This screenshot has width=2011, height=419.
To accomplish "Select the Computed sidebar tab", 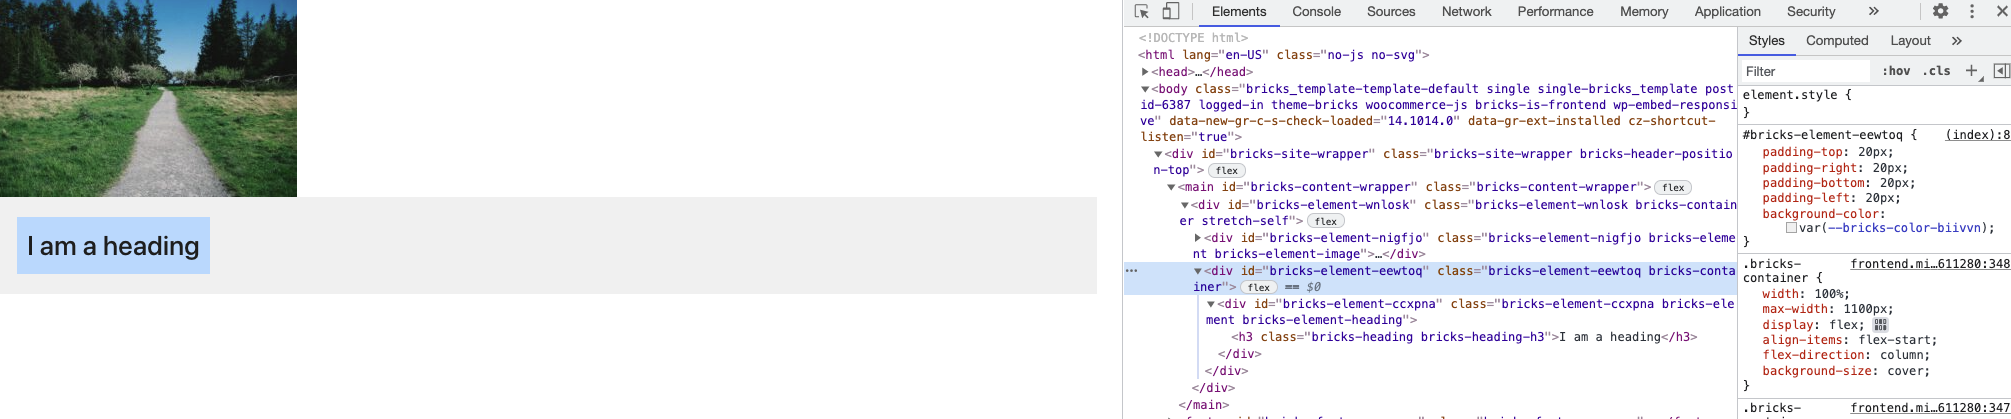I will coord(1837,41).
